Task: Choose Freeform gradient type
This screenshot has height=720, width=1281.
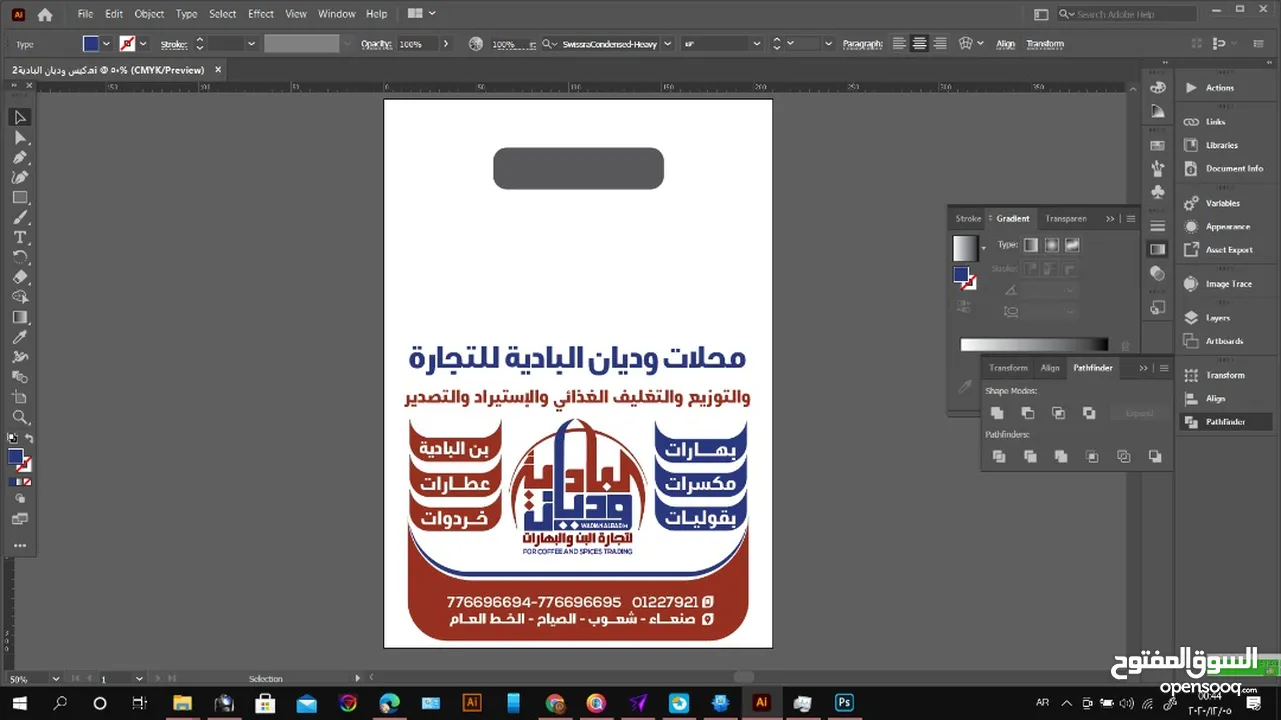Action: click(1072, 245)
